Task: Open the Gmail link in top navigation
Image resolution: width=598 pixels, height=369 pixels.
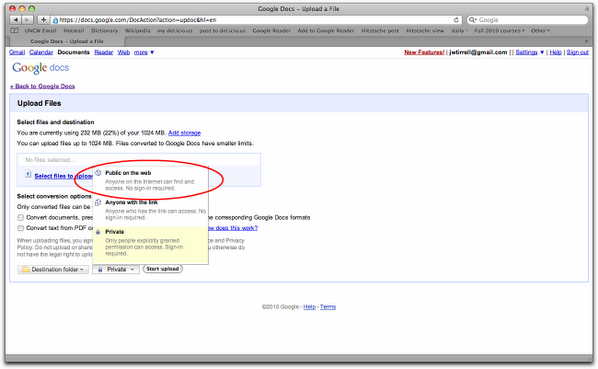Action: point(17,52)
